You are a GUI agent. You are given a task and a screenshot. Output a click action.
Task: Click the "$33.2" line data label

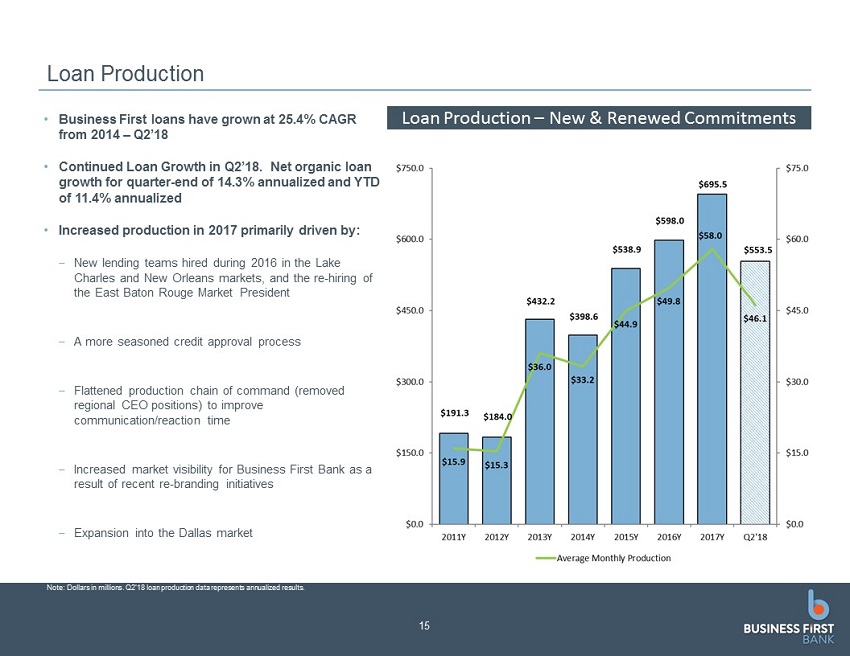tap(583, 380)
